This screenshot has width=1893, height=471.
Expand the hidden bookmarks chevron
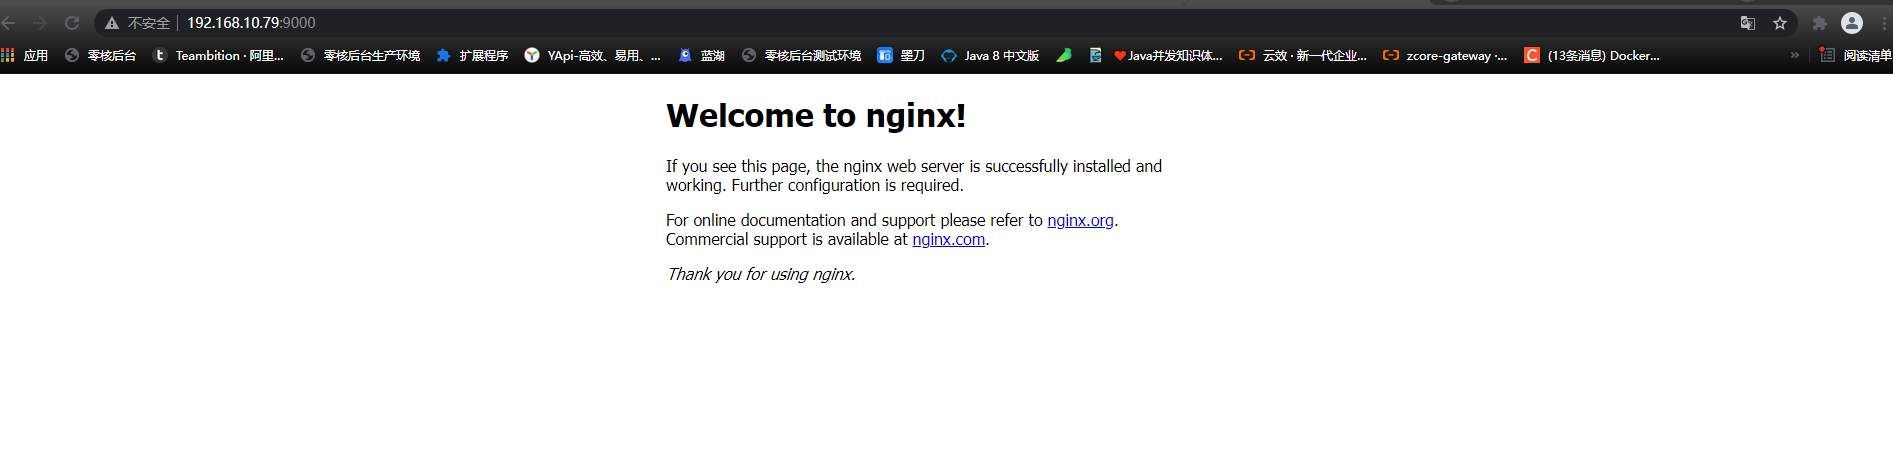pos(1794,55)
